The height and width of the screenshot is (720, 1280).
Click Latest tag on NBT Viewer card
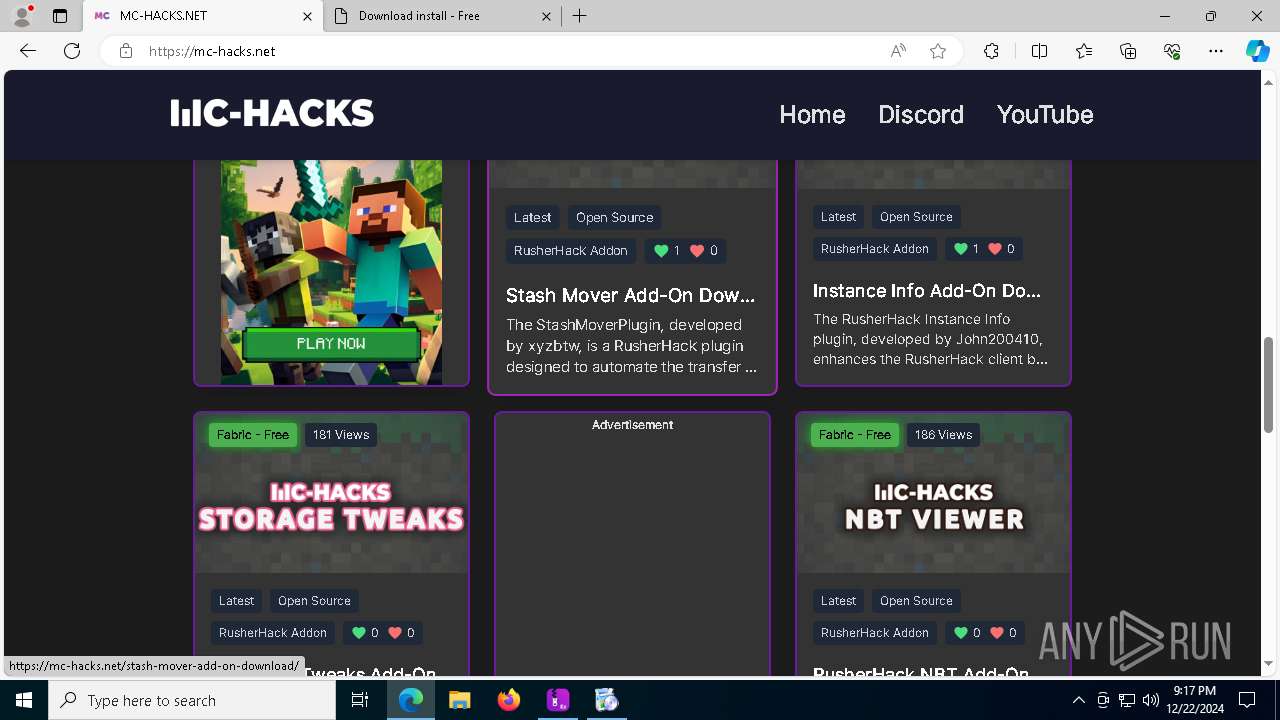838,601
